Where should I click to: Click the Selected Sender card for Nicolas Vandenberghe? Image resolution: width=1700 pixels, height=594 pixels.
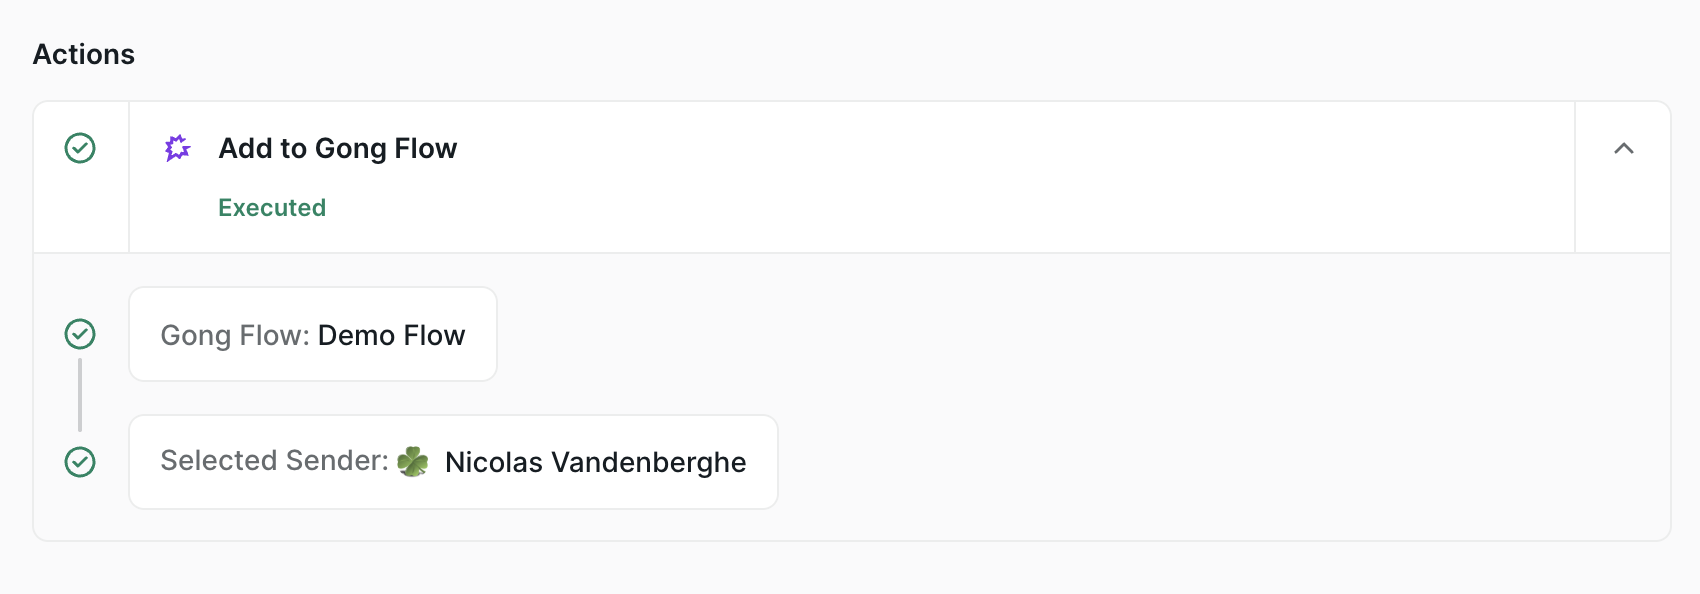(x=453, y=462)
